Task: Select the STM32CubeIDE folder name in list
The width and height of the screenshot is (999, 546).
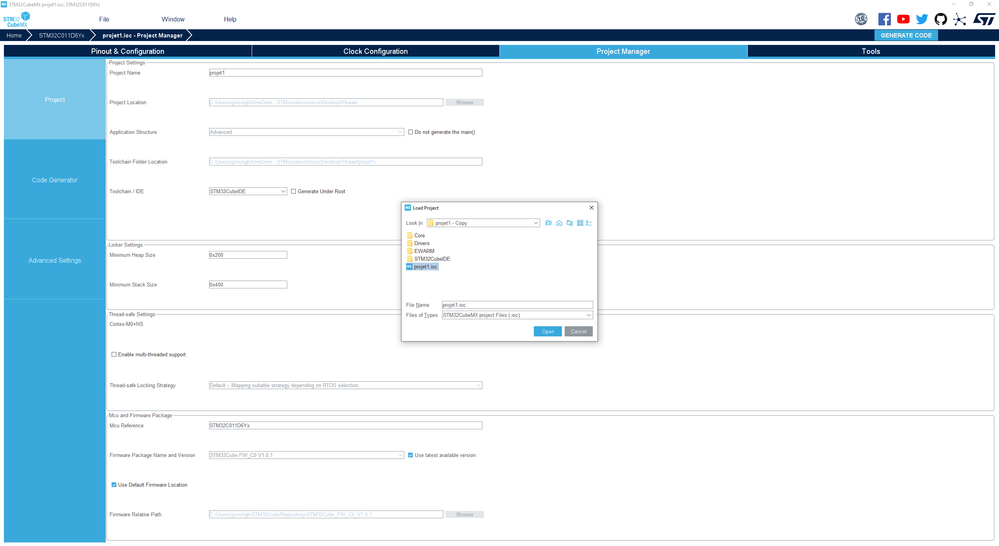Action: (x=432, y=259)
